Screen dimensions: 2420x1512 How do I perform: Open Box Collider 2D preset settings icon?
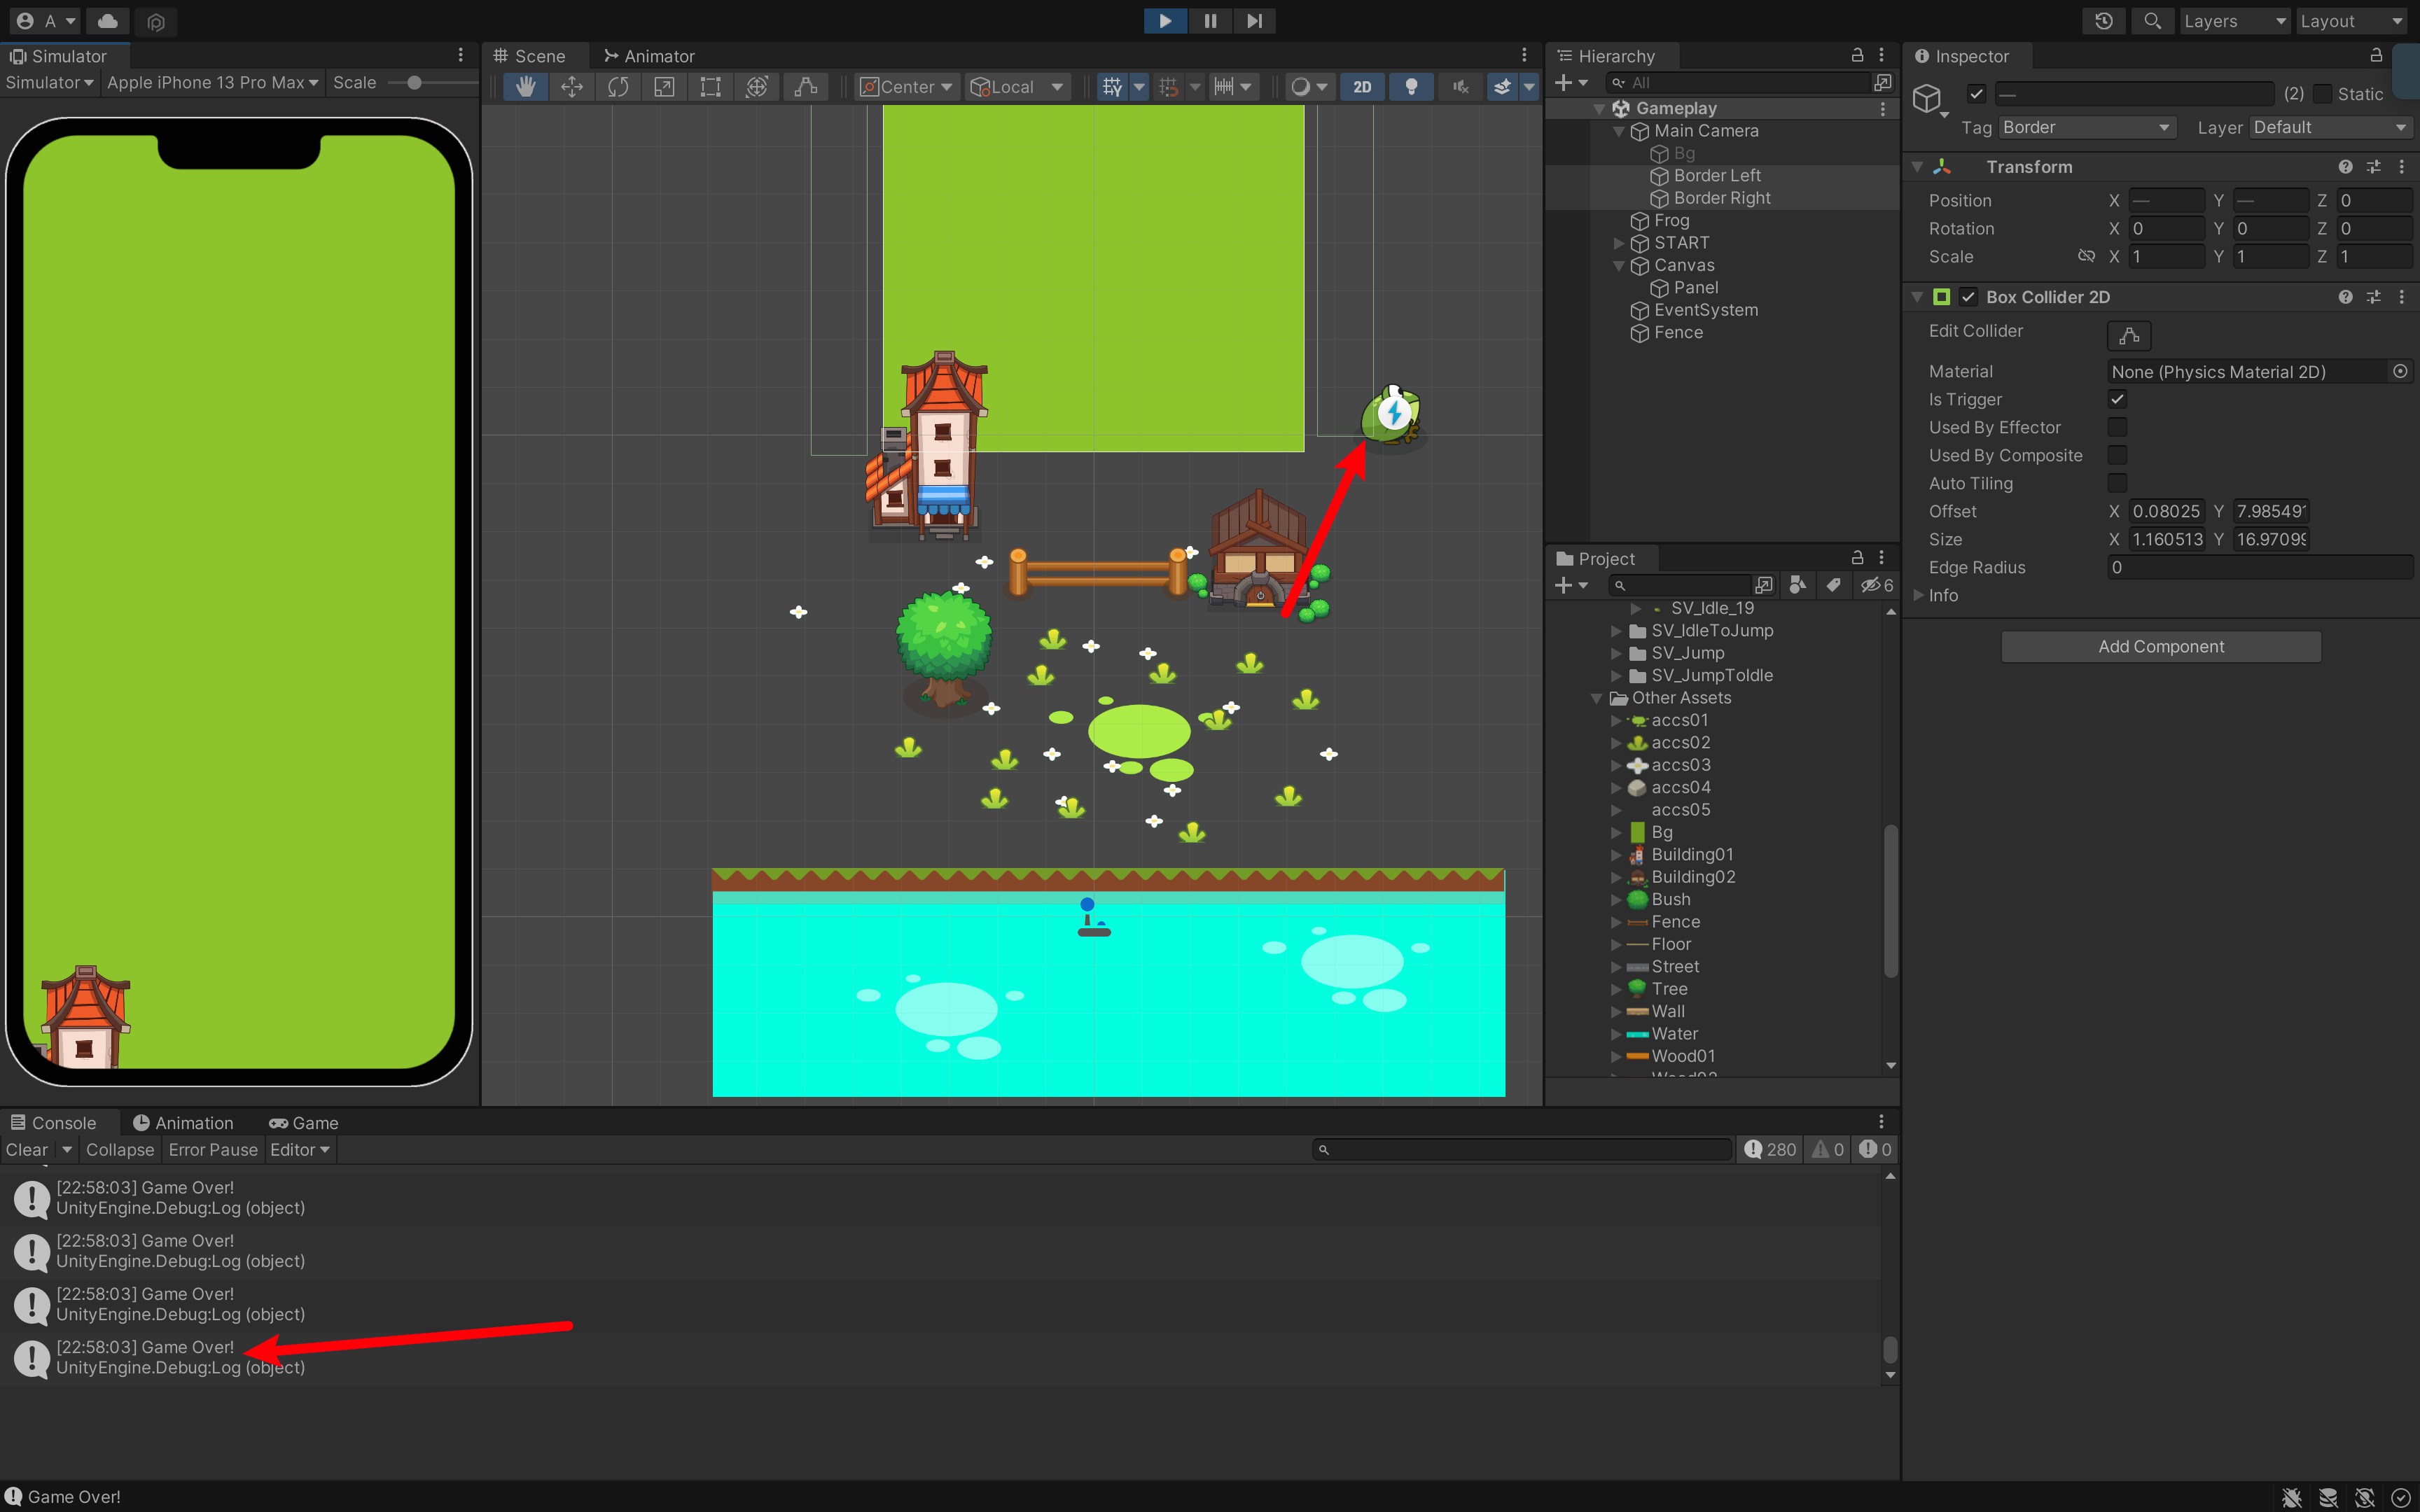click(x=2374, y=297)
